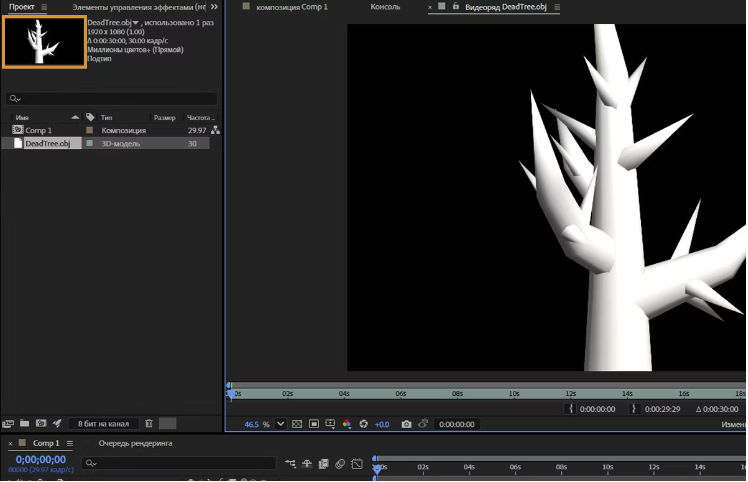The height and width of the screenshot is (482, 748).
Task: Switch to the Проект tab
Action: (x=22, y=7)
